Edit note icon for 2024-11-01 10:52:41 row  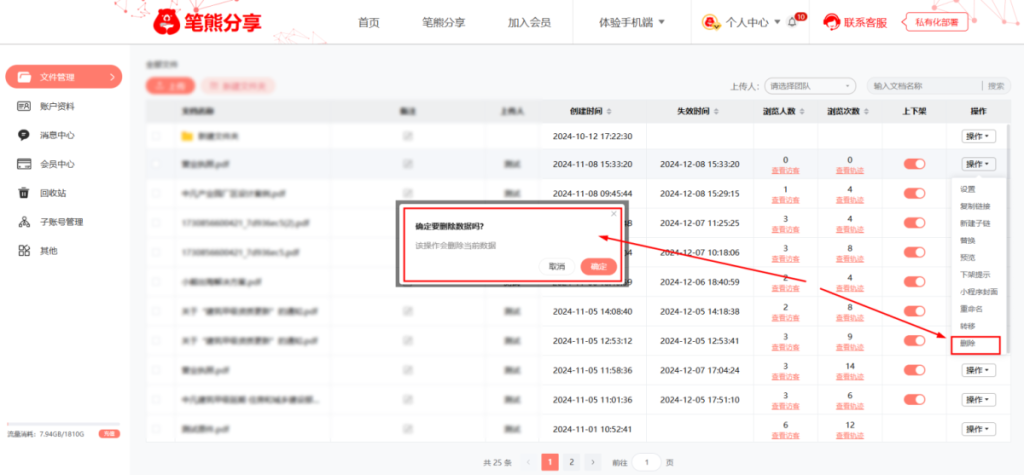(408, 429)
